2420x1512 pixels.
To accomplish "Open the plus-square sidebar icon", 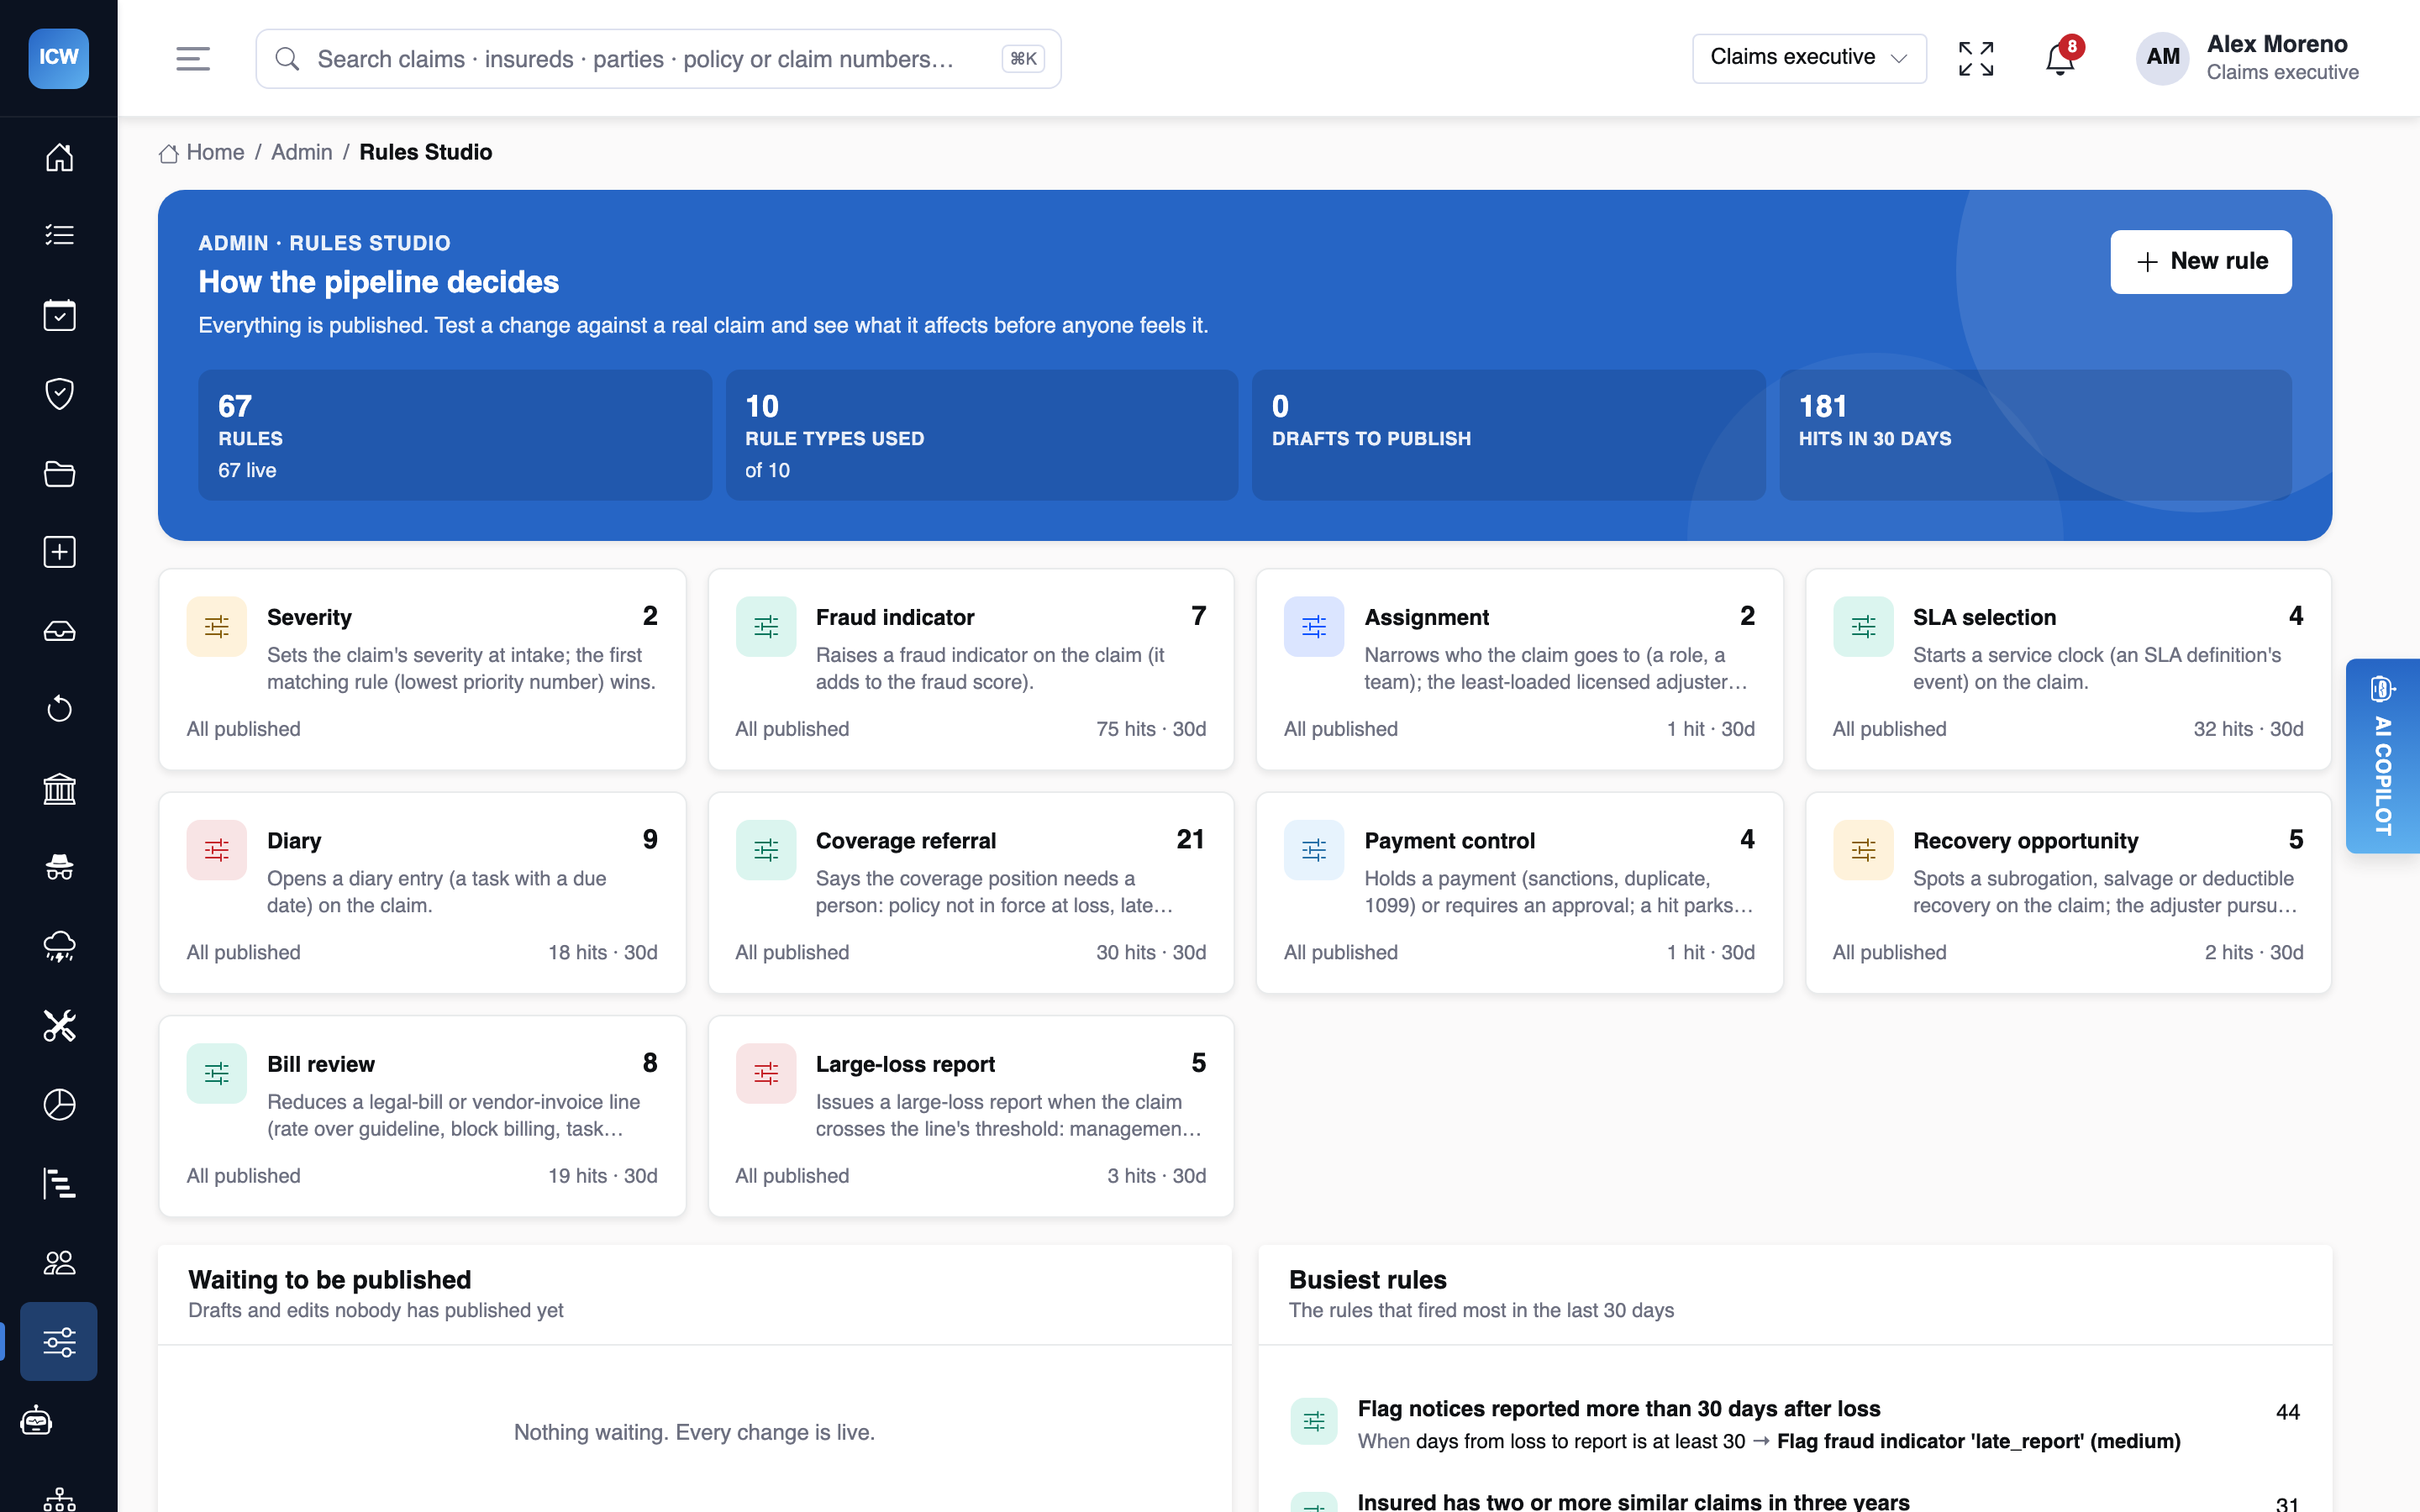I will (x=59, y=552).
